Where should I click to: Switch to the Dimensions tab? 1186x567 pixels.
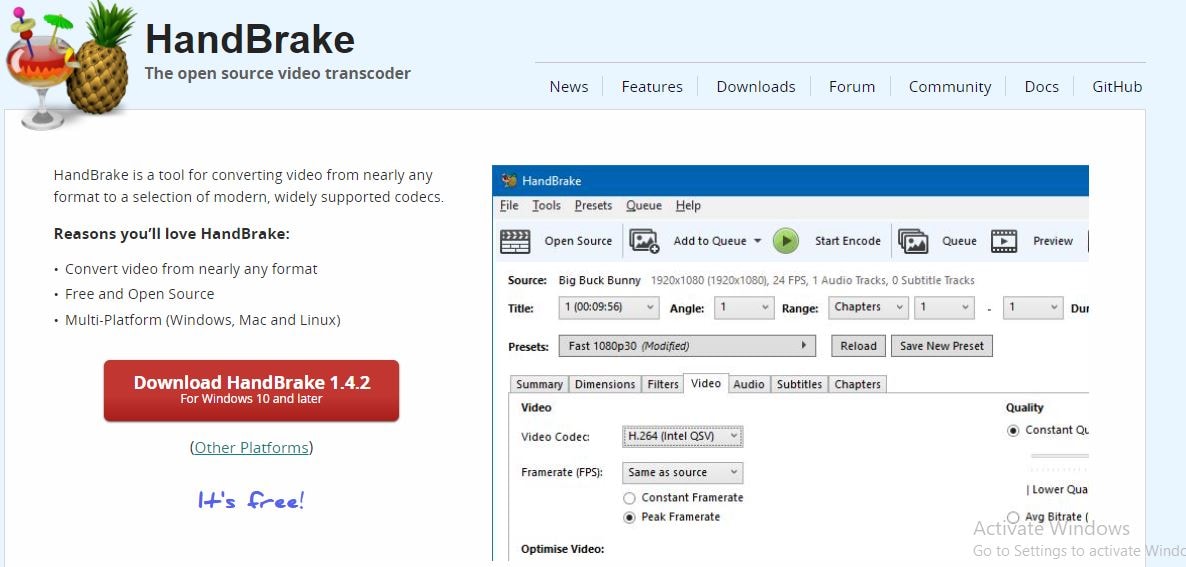pyautogui.click(x=604, y=384)
